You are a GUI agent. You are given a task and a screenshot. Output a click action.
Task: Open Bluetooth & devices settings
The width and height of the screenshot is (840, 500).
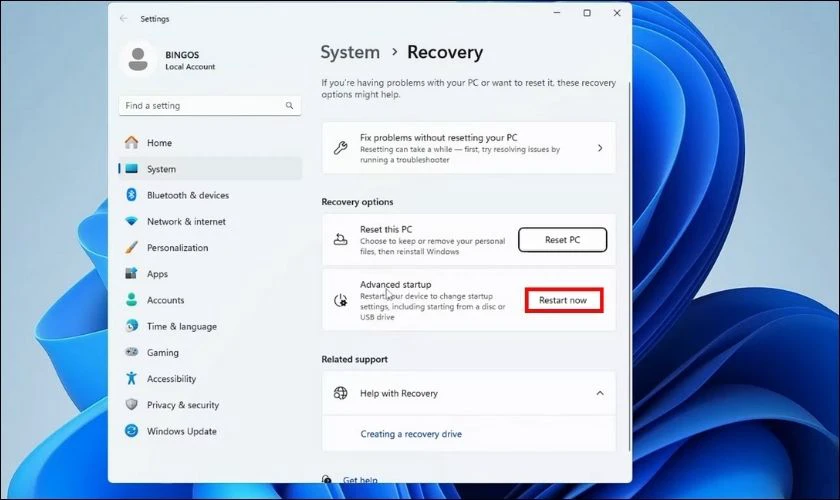210,195
